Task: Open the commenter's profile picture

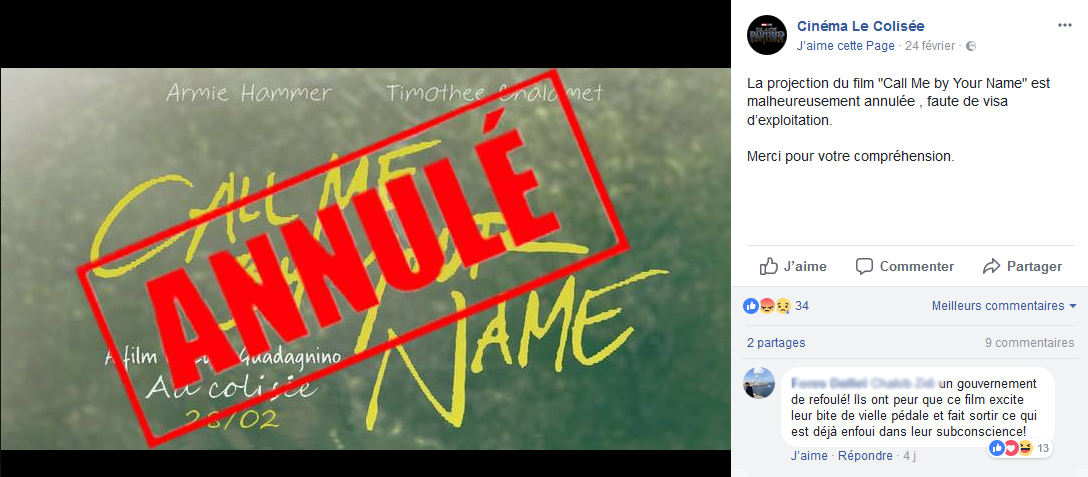Action: (x=760, y=383)
